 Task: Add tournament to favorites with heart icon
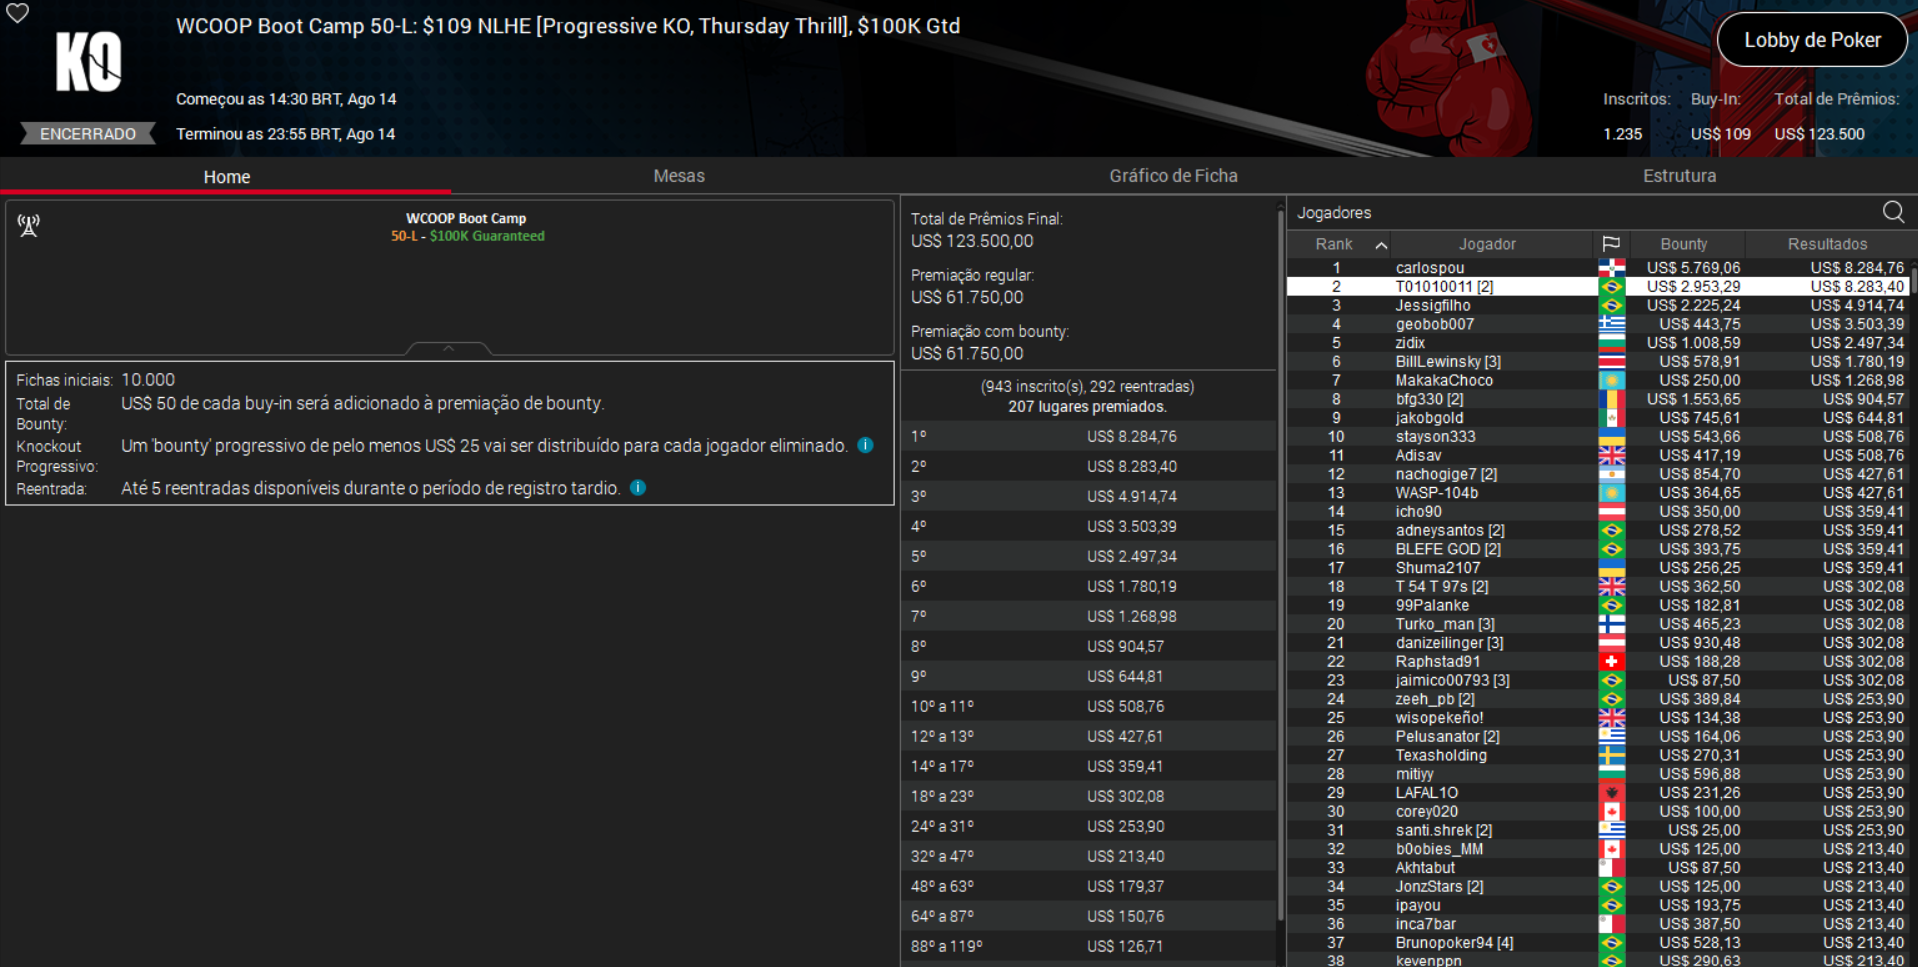[18, 13]
